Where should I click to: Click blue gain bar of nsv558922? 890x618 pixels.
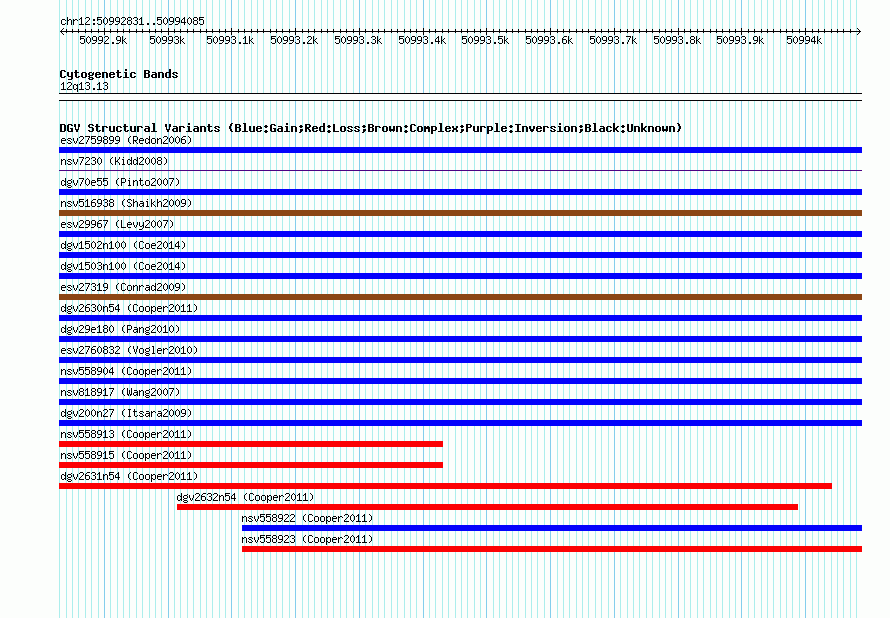552,528
